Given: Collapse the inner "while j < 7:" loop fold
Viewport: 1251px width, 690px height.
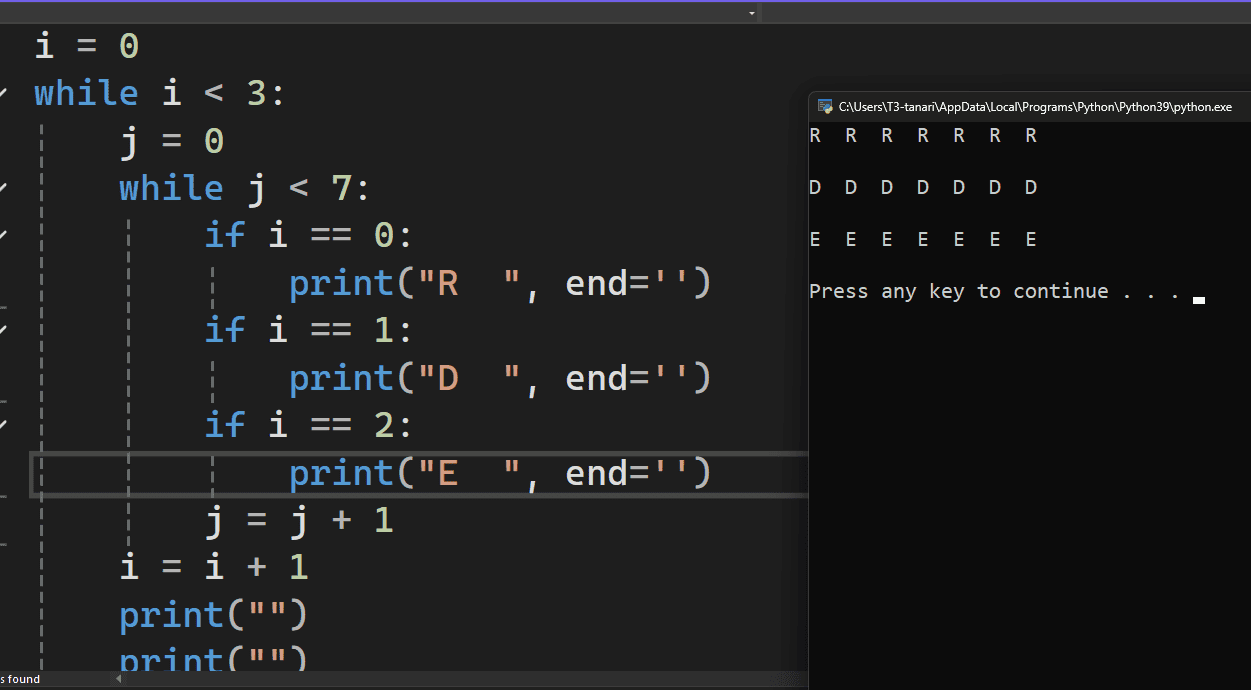Looking at the screenshot, I should (x=4, y=187).
